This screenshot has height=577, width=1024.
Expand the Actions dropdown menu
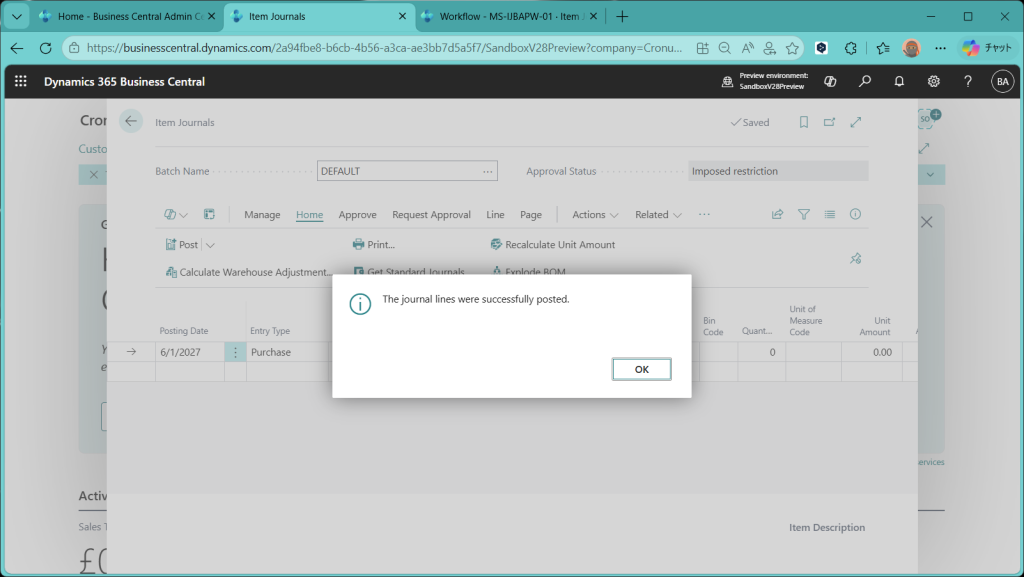point(595,214)
